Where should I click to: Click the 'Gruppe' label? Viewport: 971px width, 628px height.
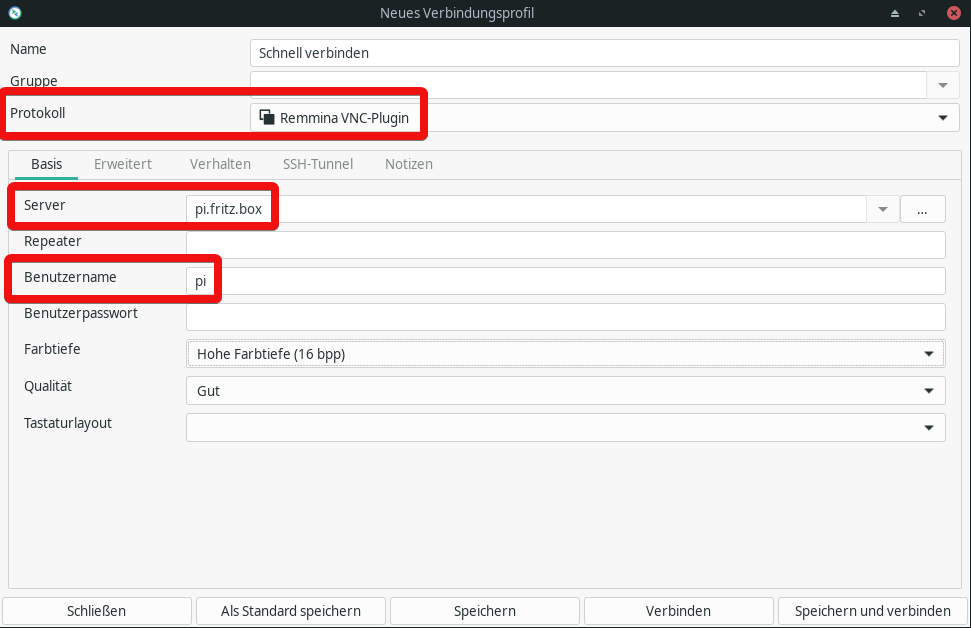coord(33,81)
